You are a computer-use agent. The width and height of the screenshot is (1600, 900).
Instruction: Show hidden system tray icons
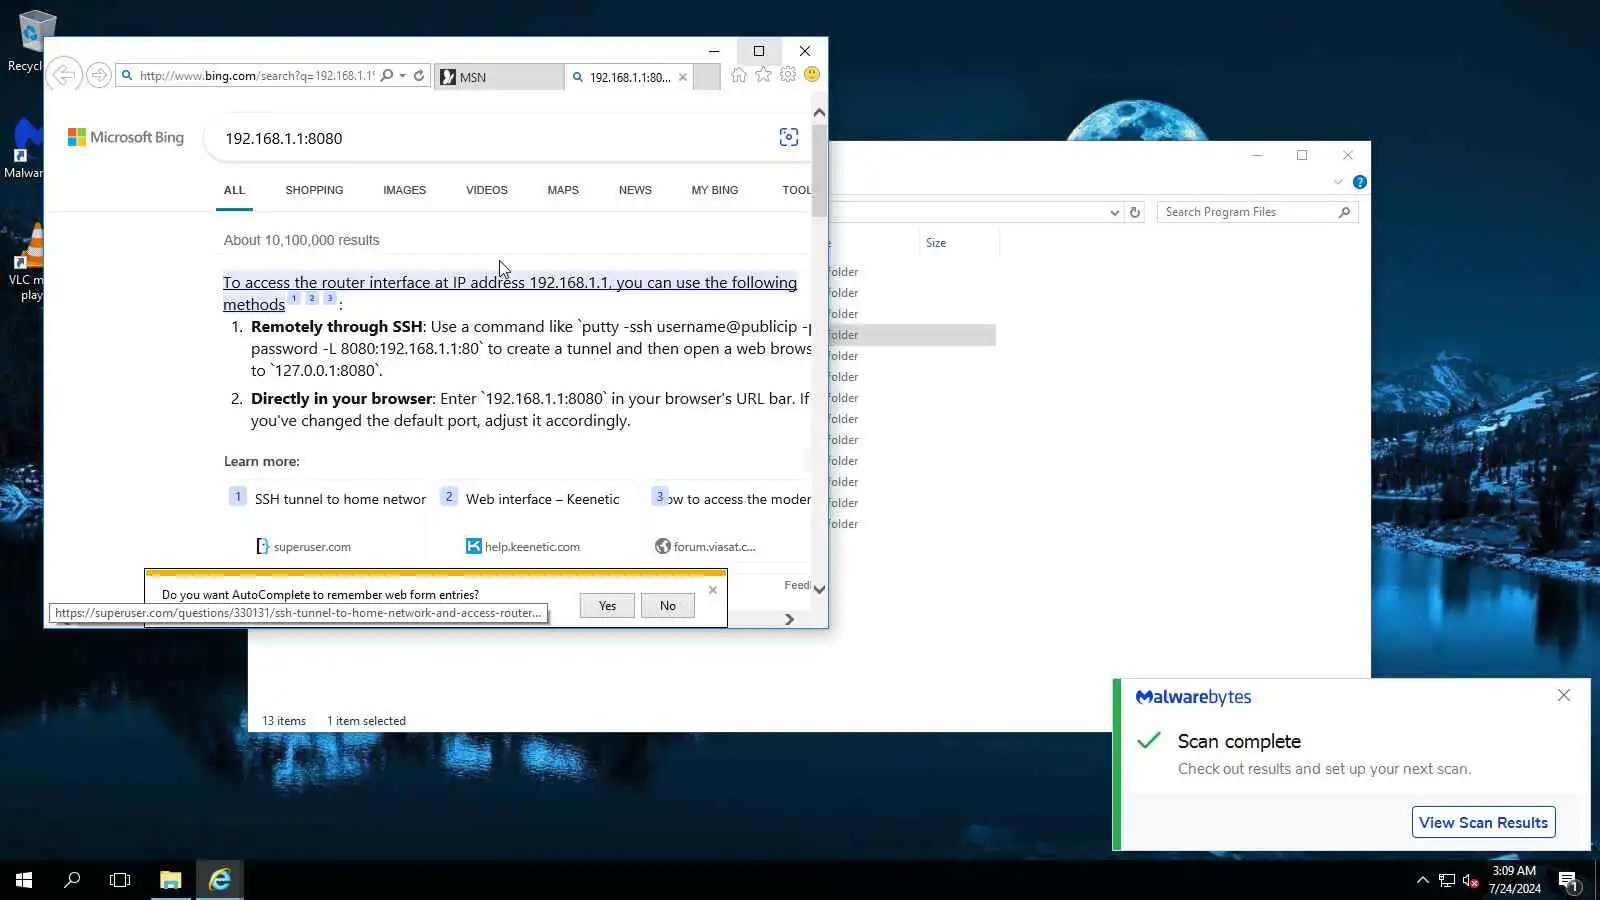pos(1423,880)
